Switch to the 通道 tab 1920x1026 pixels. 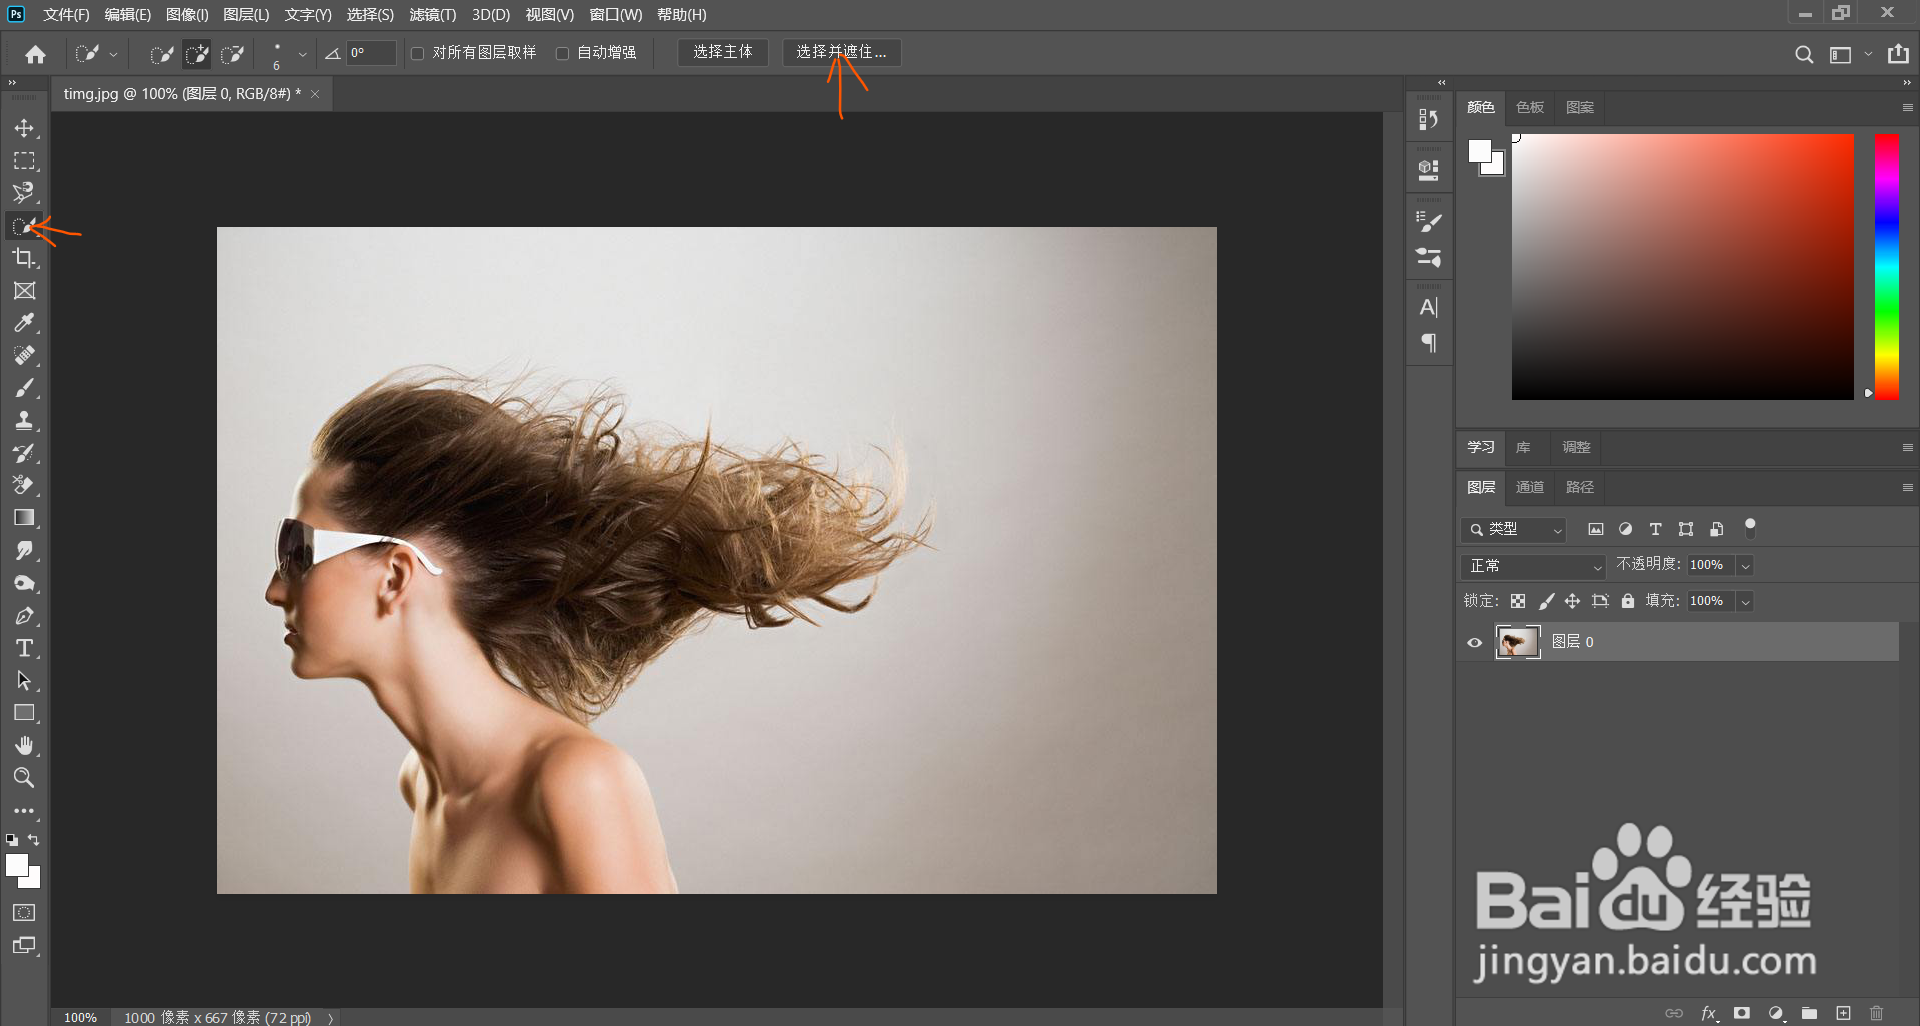(x=1529, y=487)
